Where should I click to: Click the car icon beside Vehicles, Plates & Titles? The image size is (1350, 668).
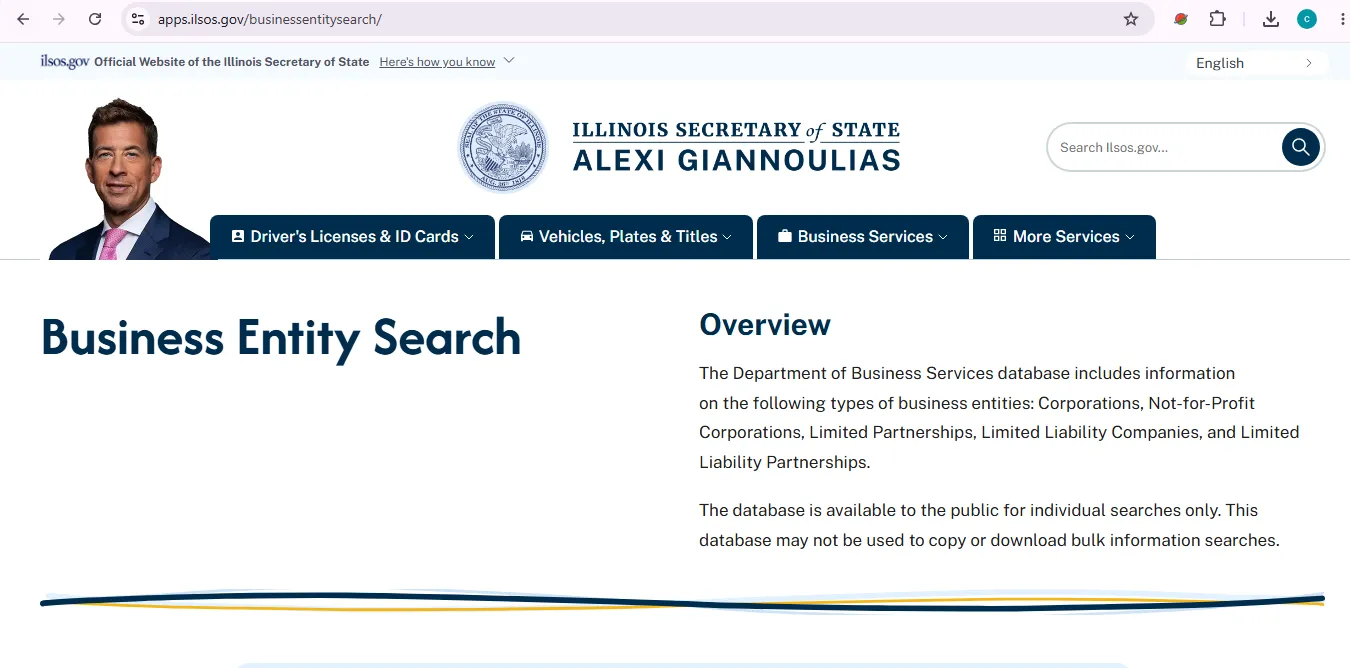(x=527, y=237)
